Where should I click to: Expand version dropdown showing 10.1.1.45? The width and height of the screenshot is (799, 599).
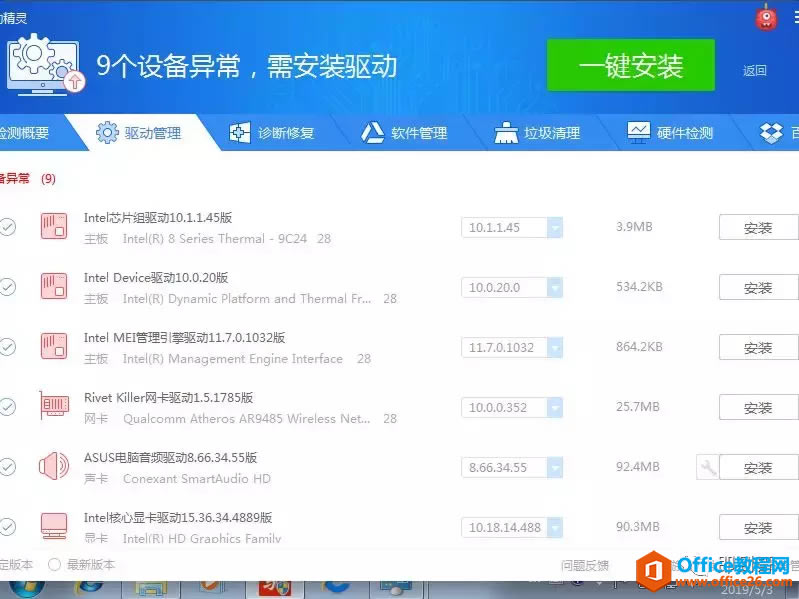coord(554,228)
